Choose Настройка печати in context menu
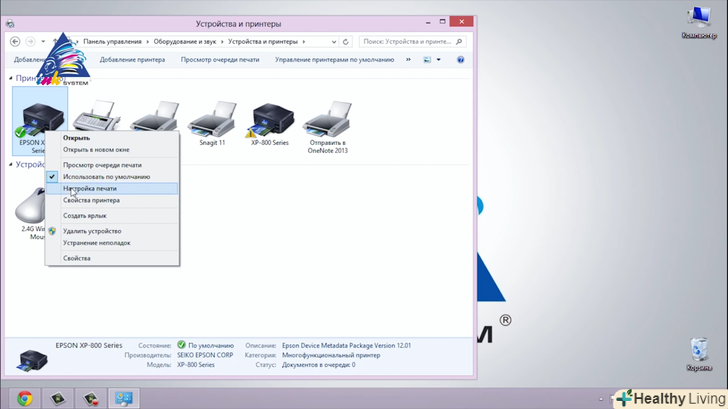728x409 pixels. click(111, 188)
